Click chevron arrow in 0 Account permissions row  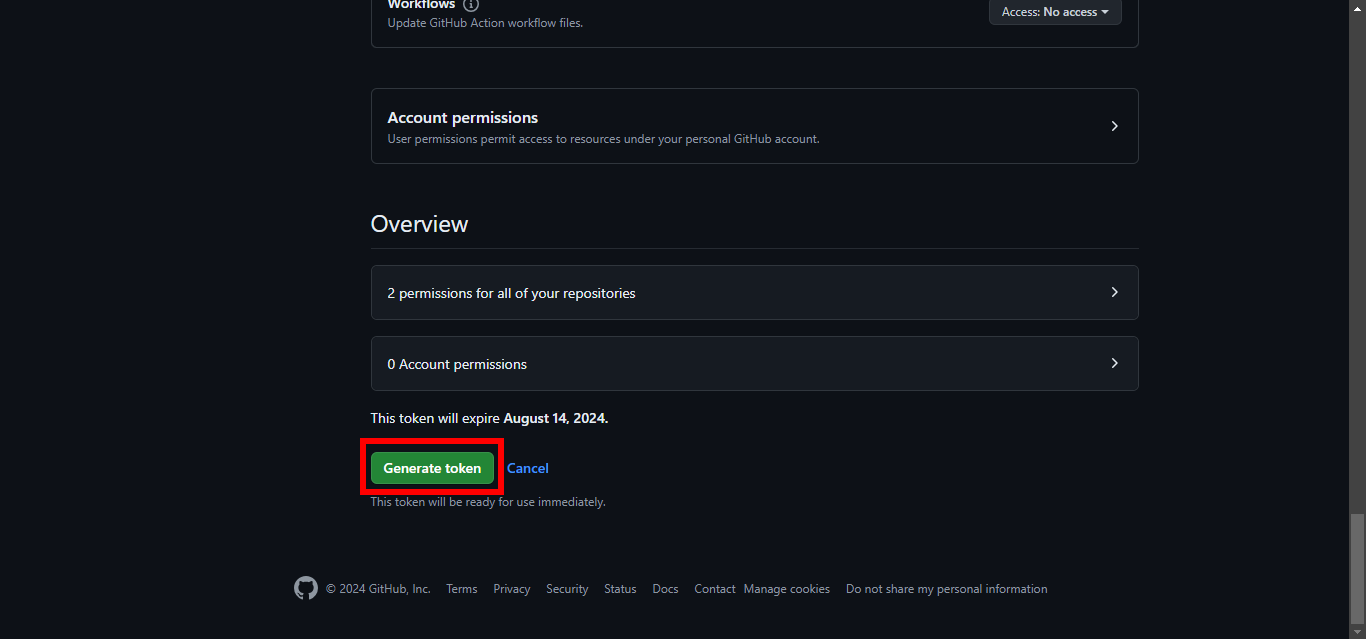(x=1114, y=363)
